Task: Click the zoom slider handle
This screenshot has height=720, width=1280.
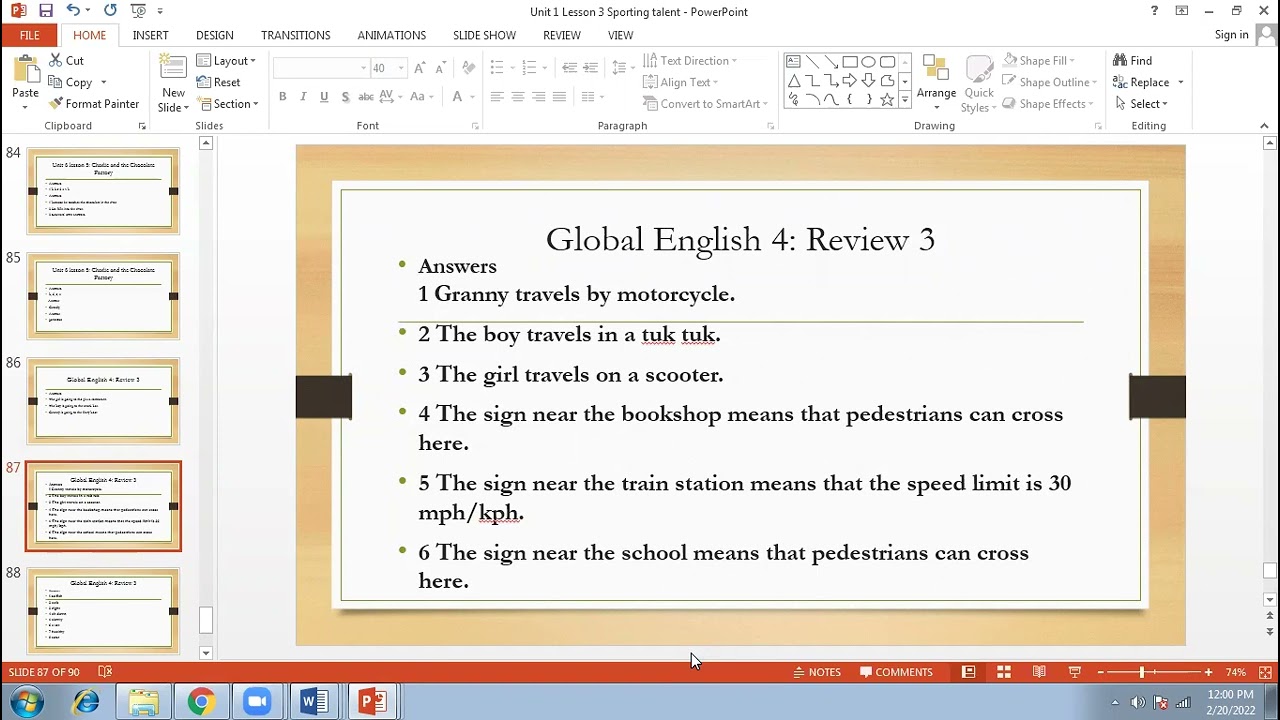Action: pyautogui.click(x=1141, y=672)
